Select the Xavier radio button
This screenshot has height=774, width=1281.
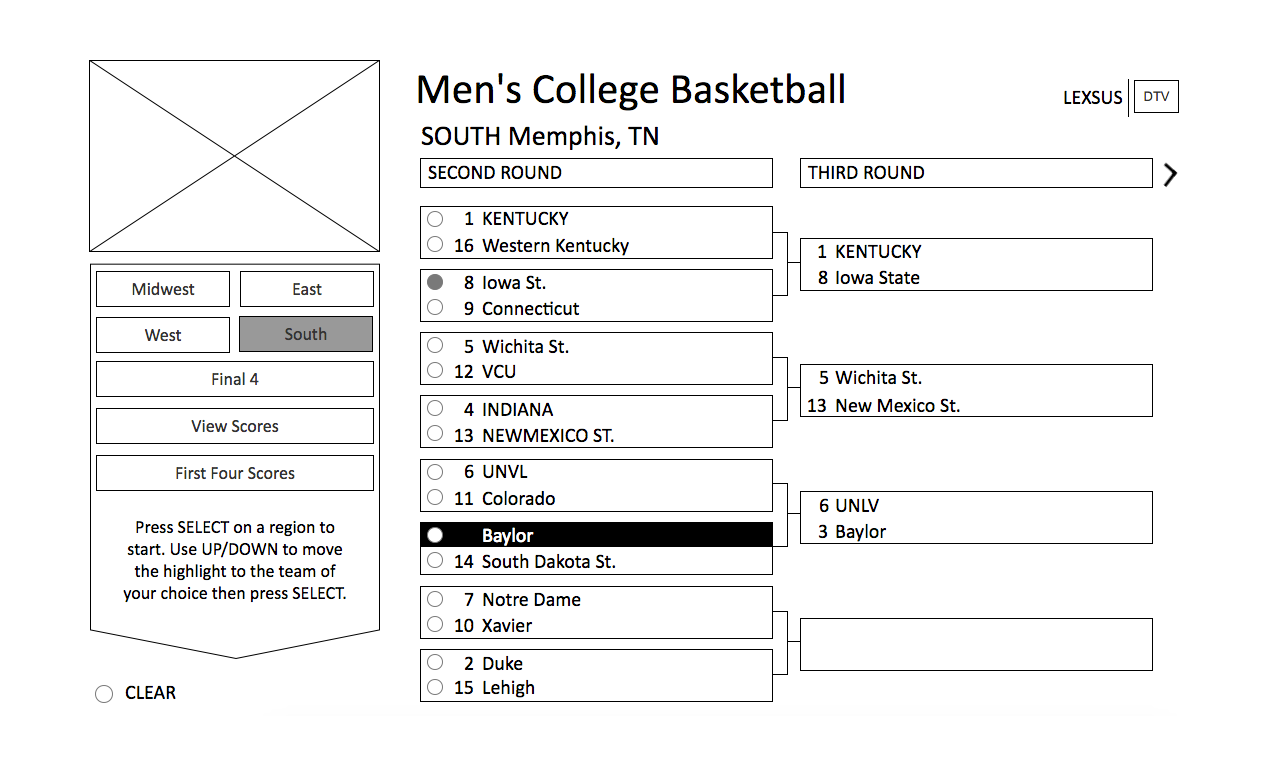pos(435,625)
